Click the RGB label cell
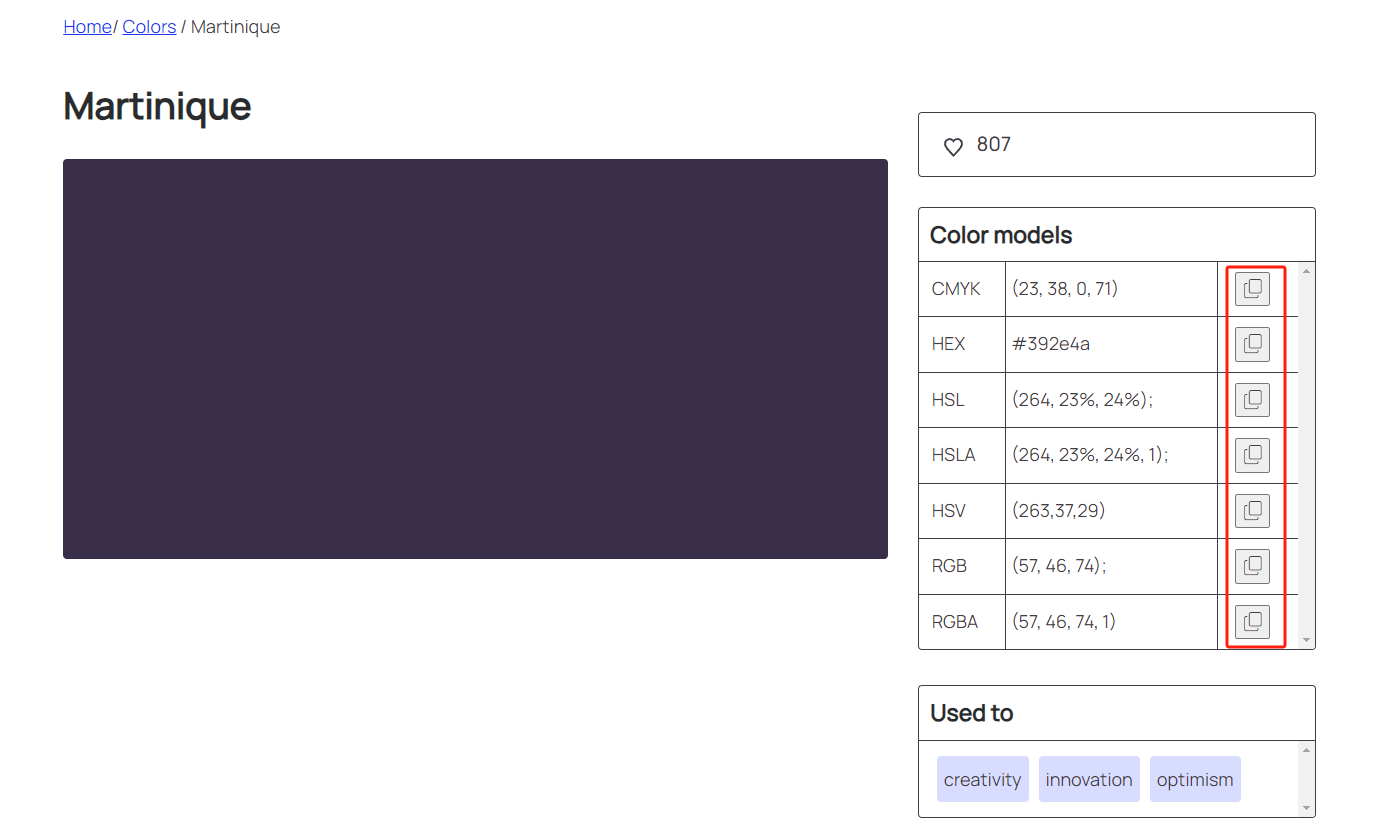Screen dimensions: 1397x827 click(x=962, y=566)
